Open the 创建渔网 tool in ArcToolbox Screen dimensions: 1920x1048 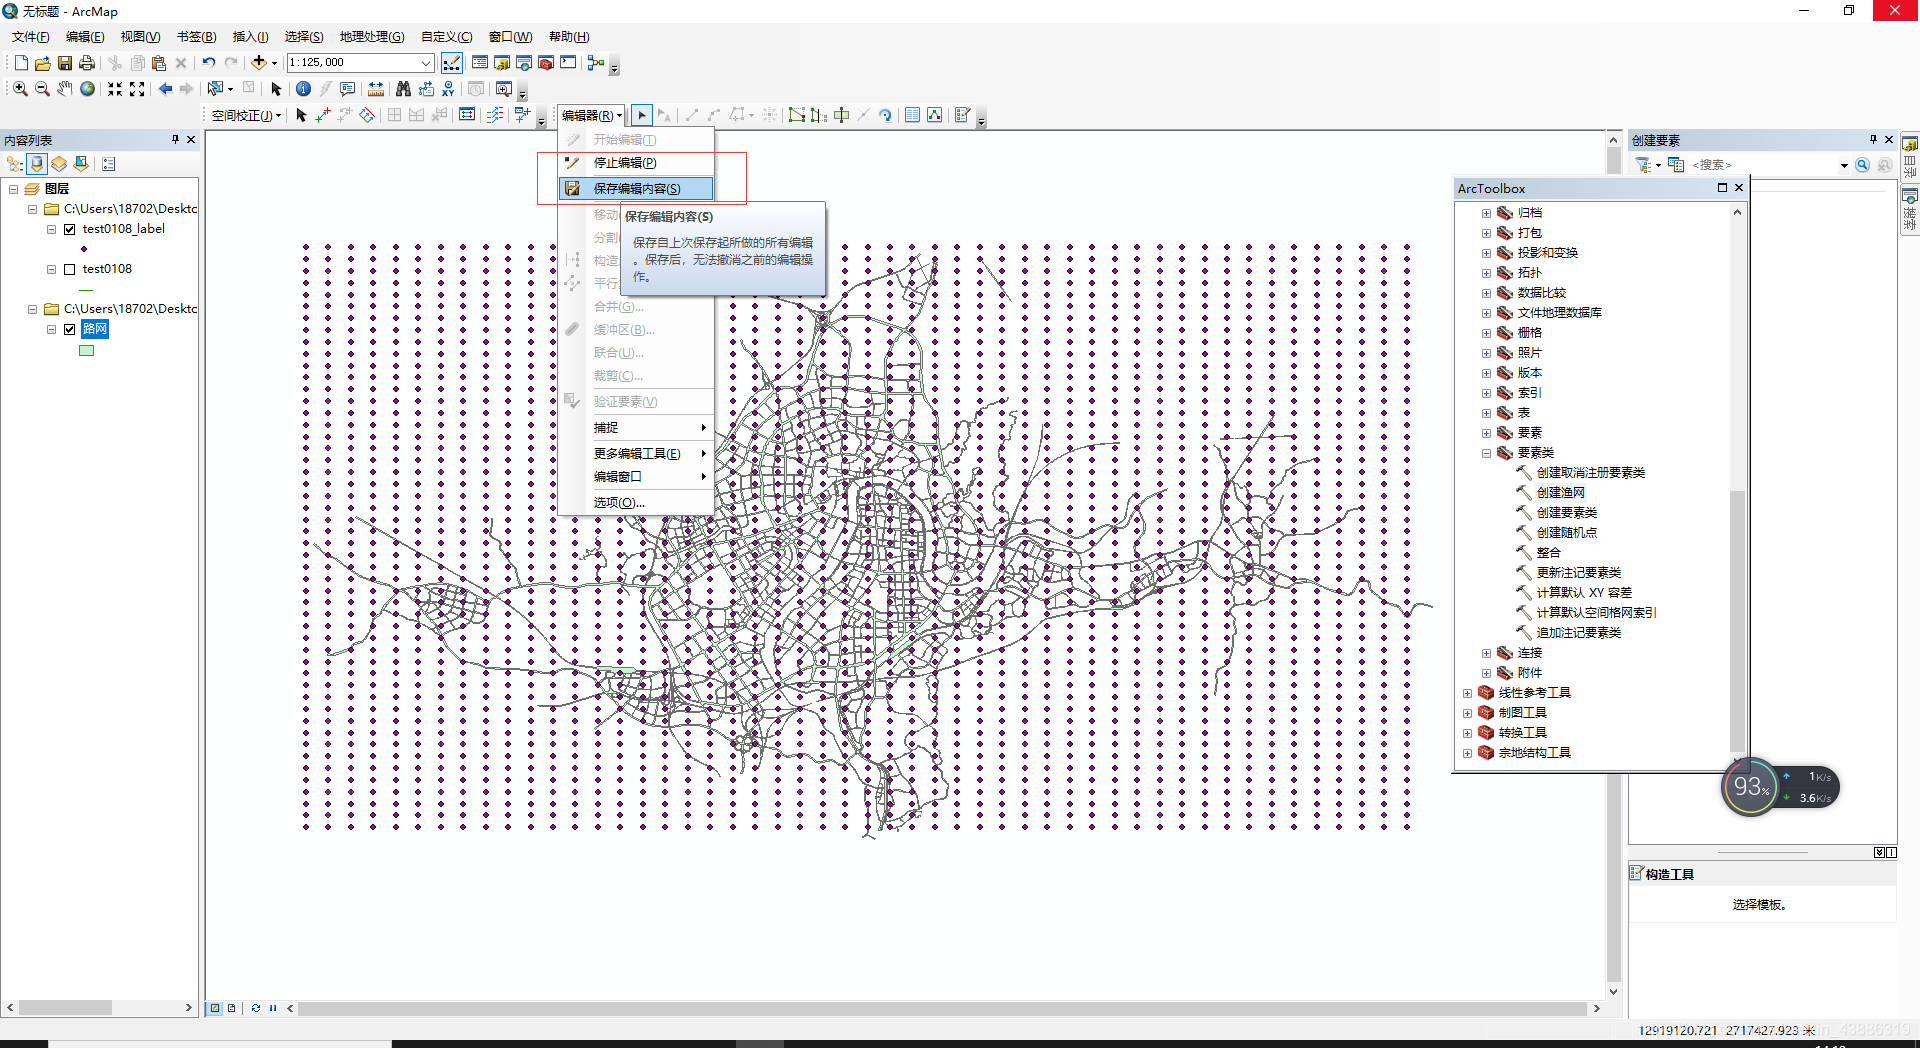1560,493
